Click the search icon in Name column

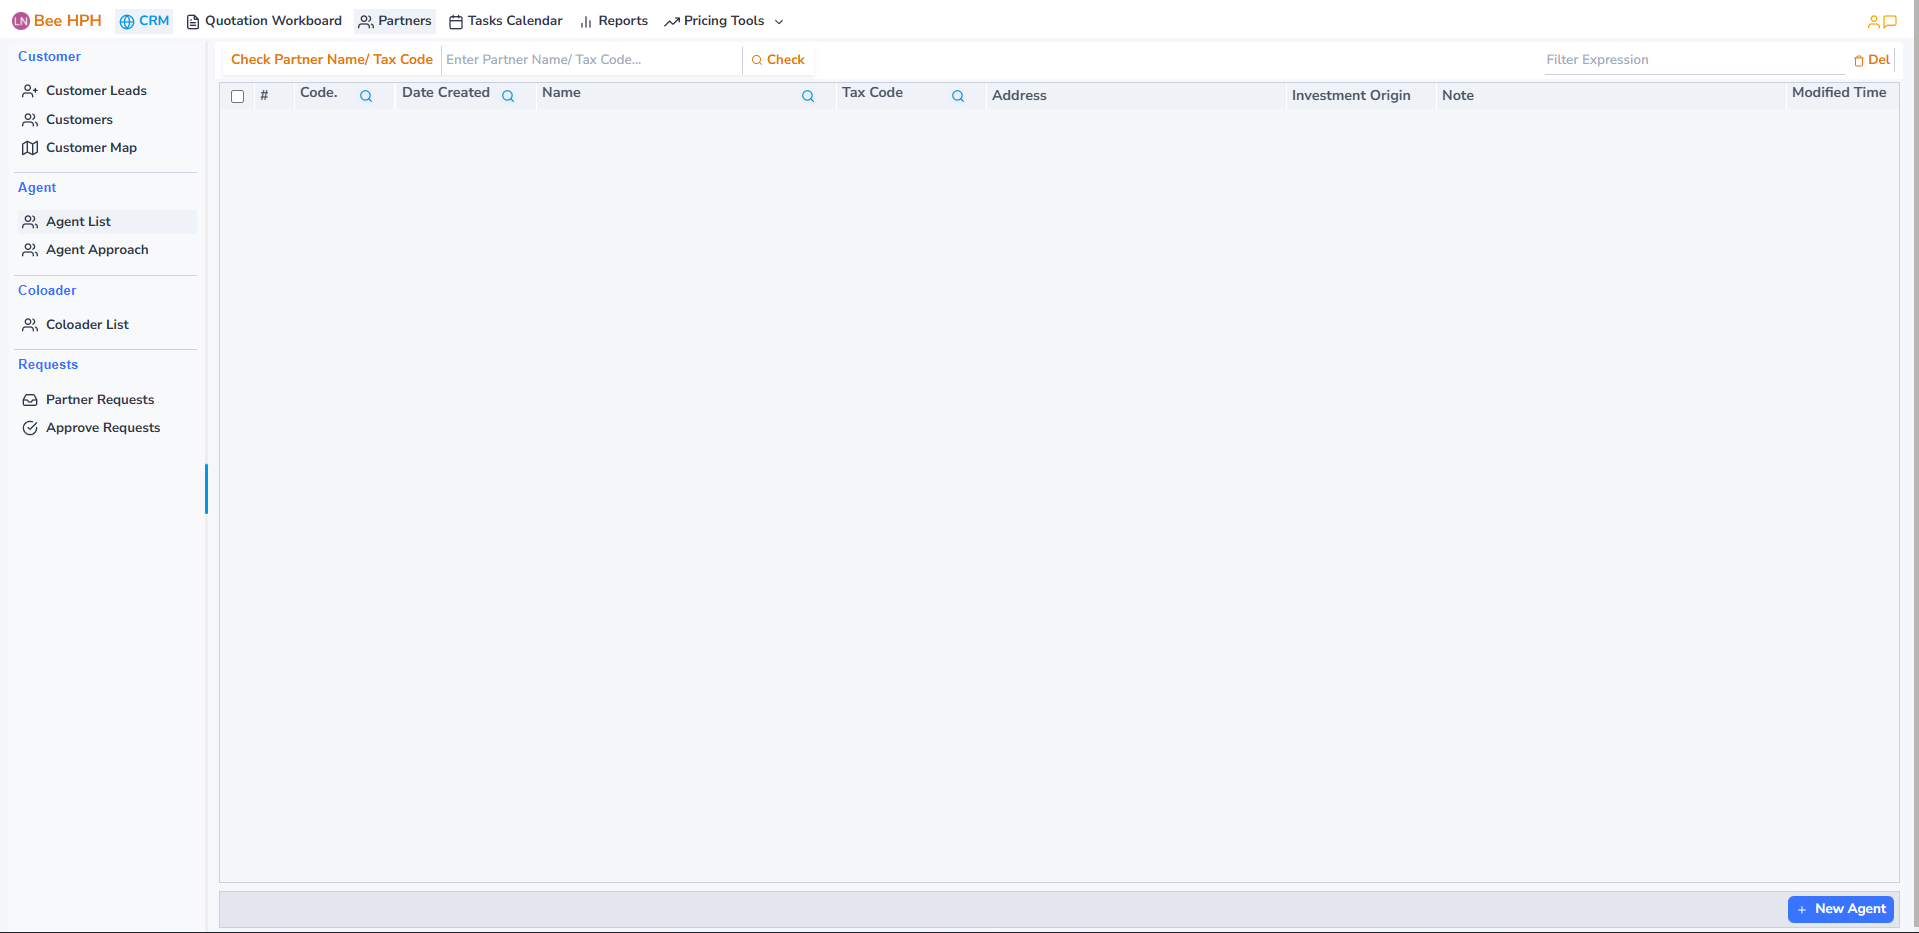point(808,97)
